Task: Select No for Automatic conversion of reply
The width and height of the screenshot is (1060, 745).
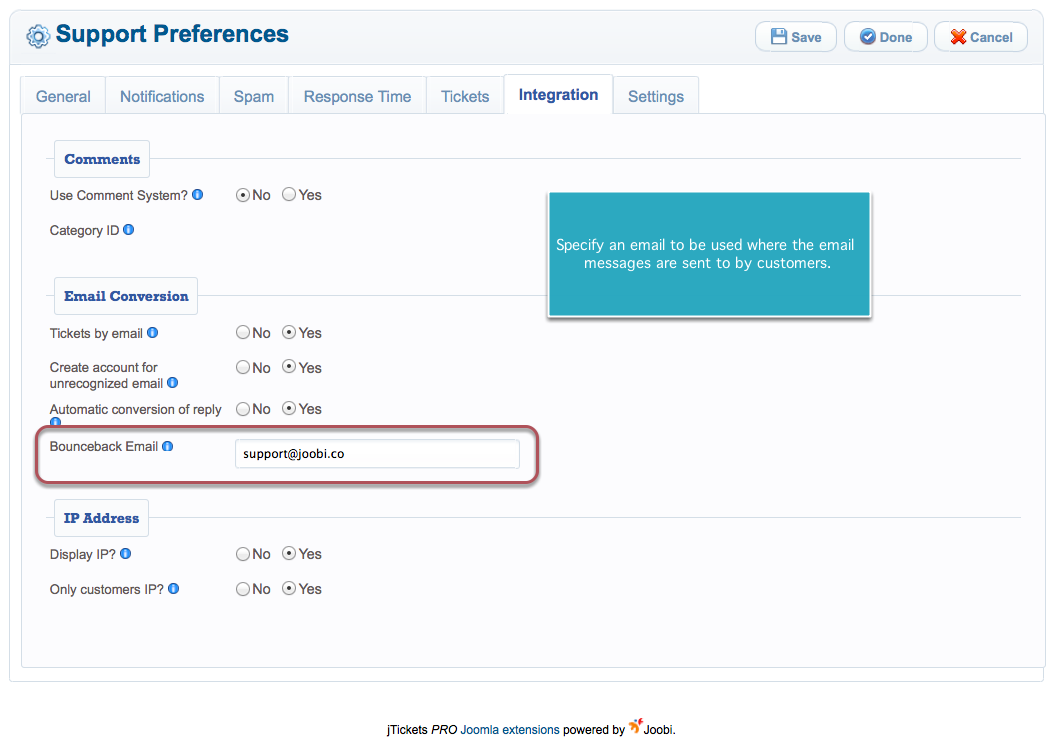Action: [243, 409]
